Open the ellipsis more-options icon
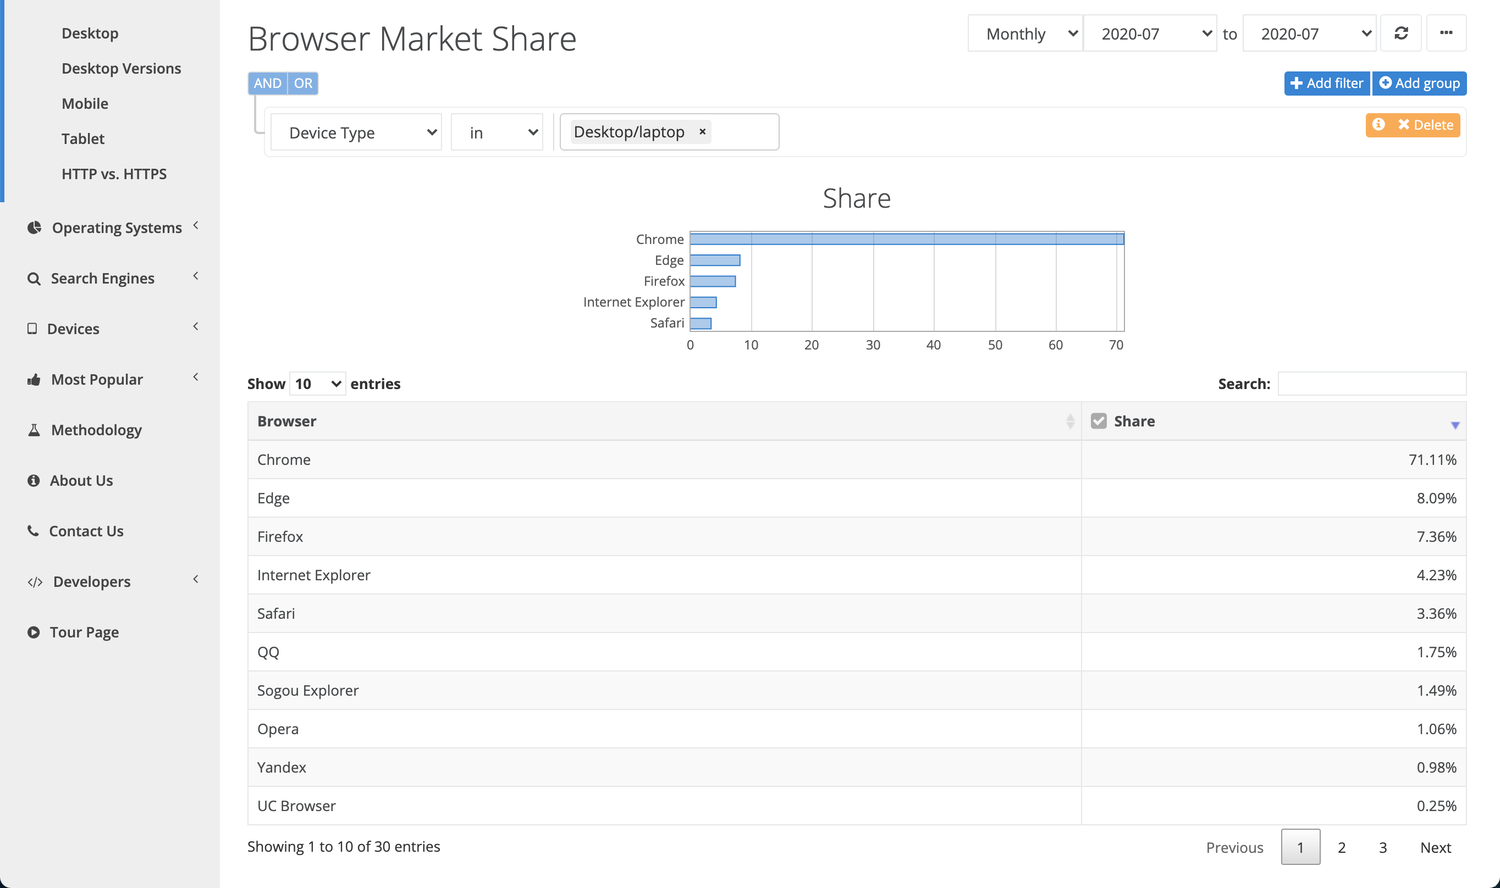The image size is (1500, 888). coord(1446,32)
